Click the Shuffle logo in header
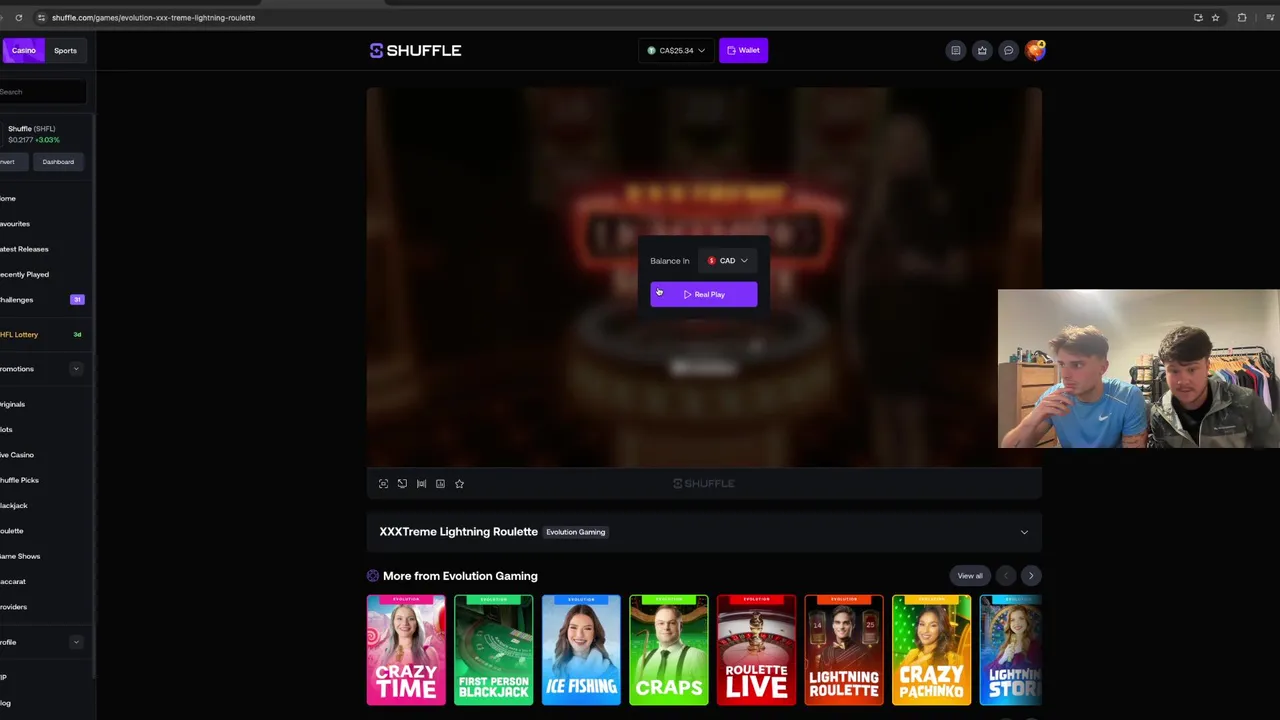Screen dimensions: 1280x720 point(415,50)
